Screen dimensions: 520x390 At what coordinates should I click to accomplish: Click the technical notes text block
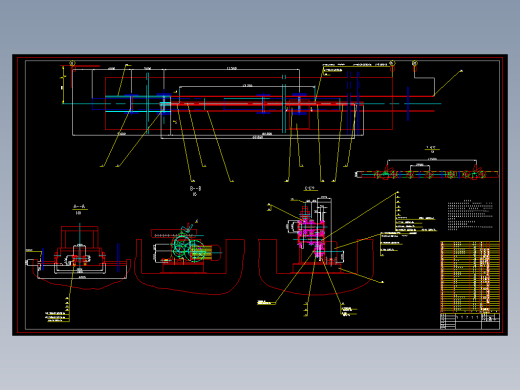pyautogui.click(x=470, y=215)
